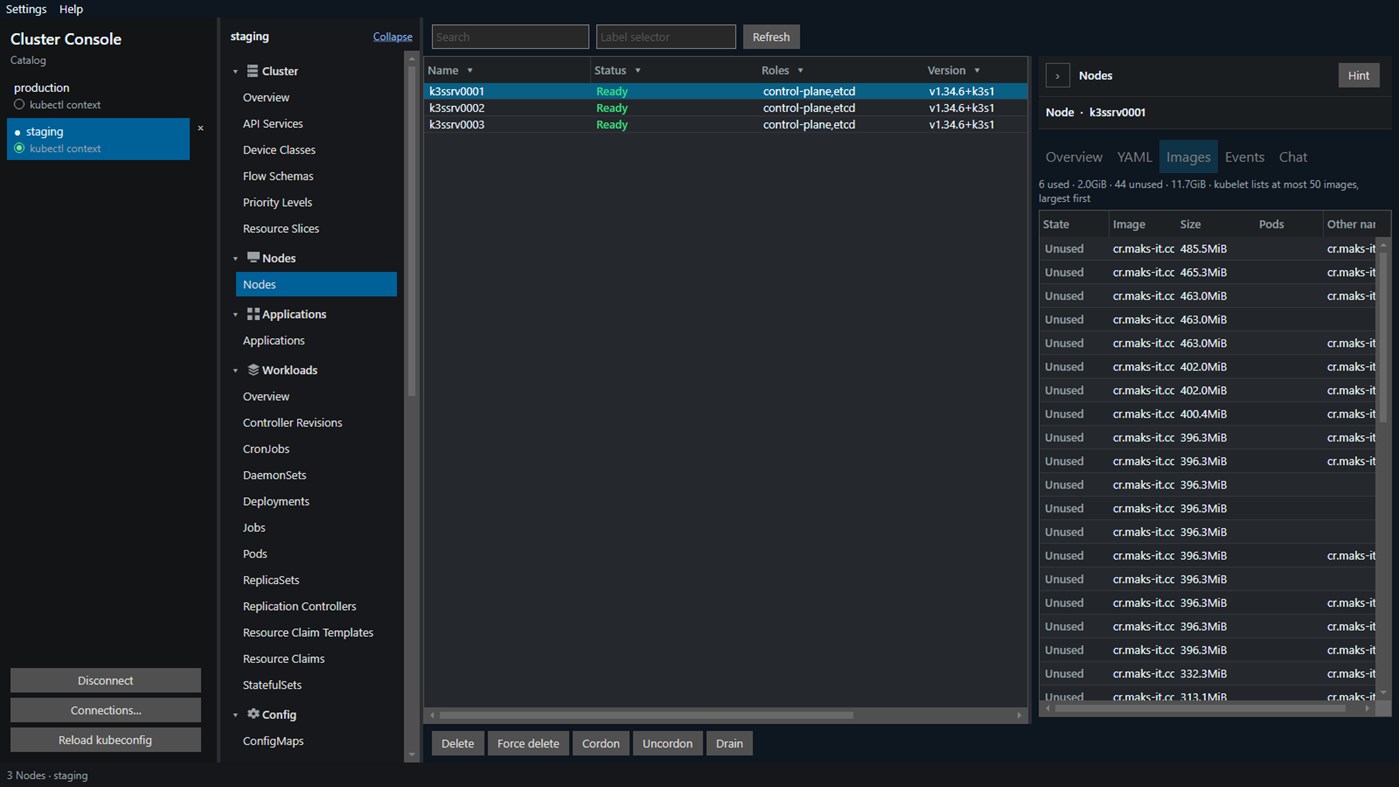
Task: Open Deployments in the Workloads tree
Action: [x=276, y=502]
